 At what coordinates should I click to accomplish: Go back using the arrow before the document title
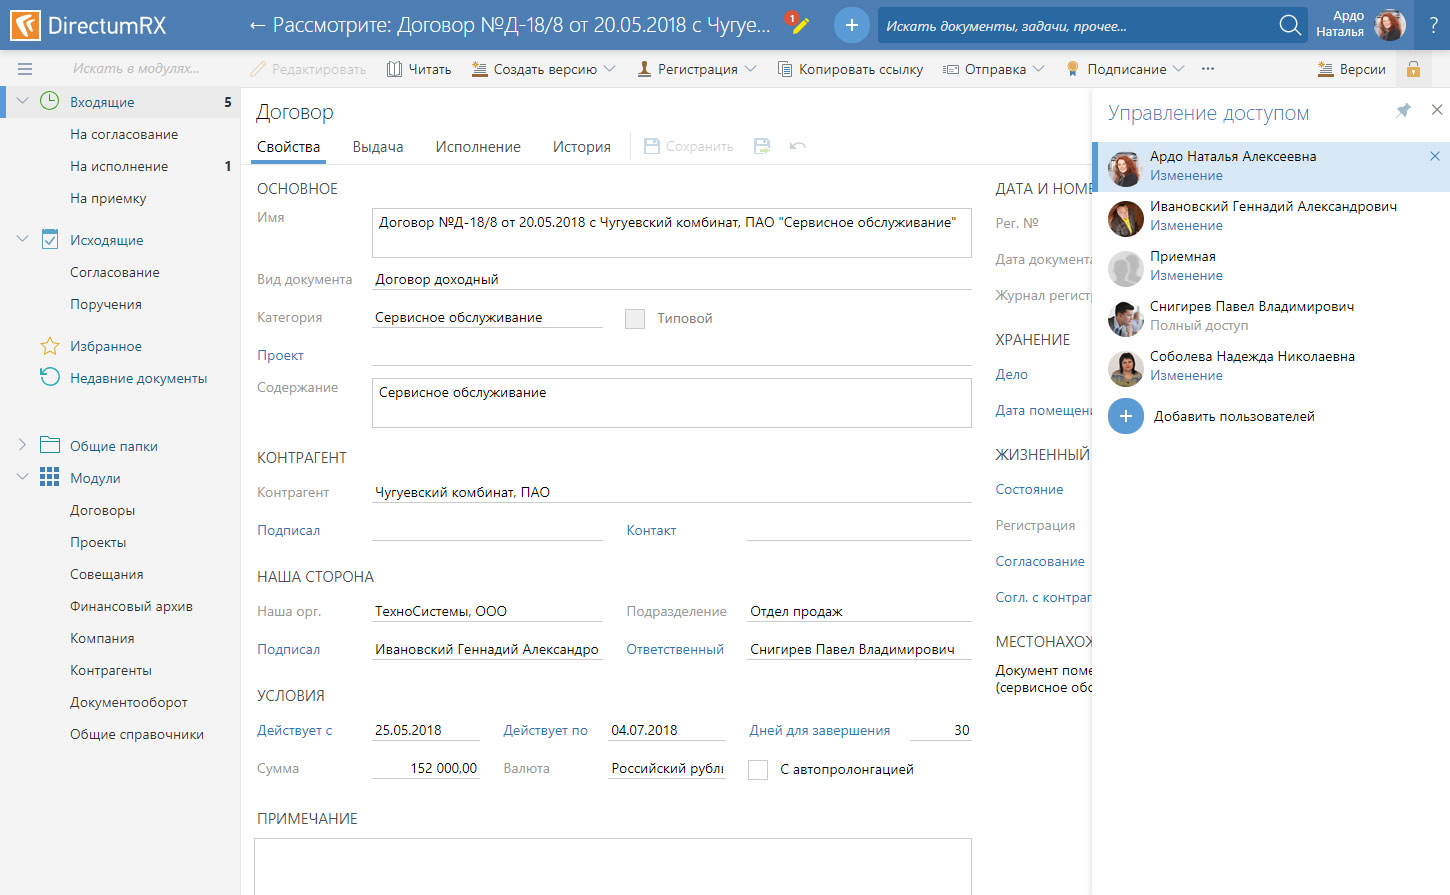pyautogui.click(x=257, y=25)
